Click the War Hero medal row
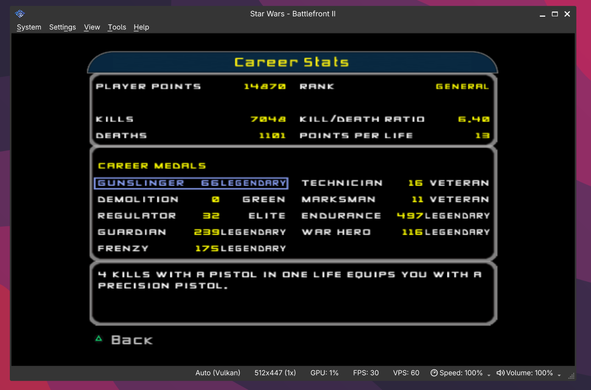Image resolution: width=591 pixels, height=390 pixels. point(395,232)
